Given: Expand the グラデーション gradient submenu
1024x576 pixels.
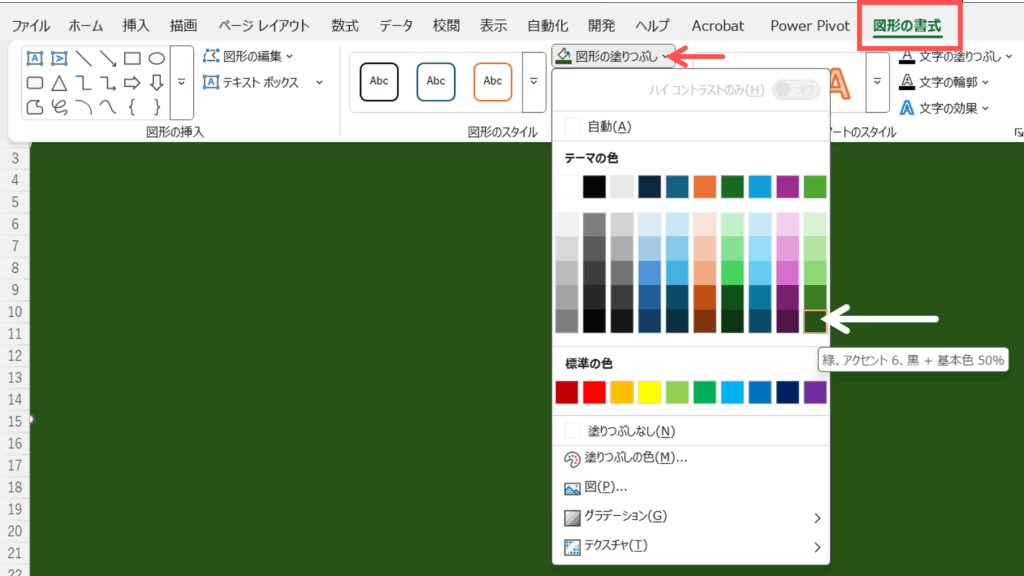Looking at the screenshot, I should [x=816, y=517].
